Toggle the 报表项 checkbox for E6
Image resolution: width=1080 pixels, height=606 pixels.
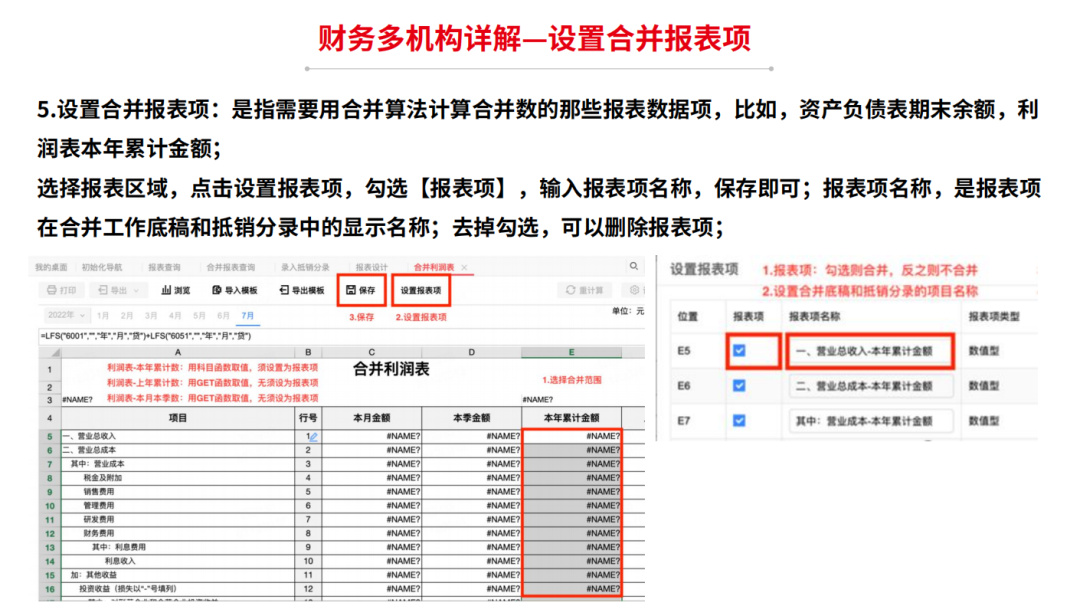[x=740, y=386]
